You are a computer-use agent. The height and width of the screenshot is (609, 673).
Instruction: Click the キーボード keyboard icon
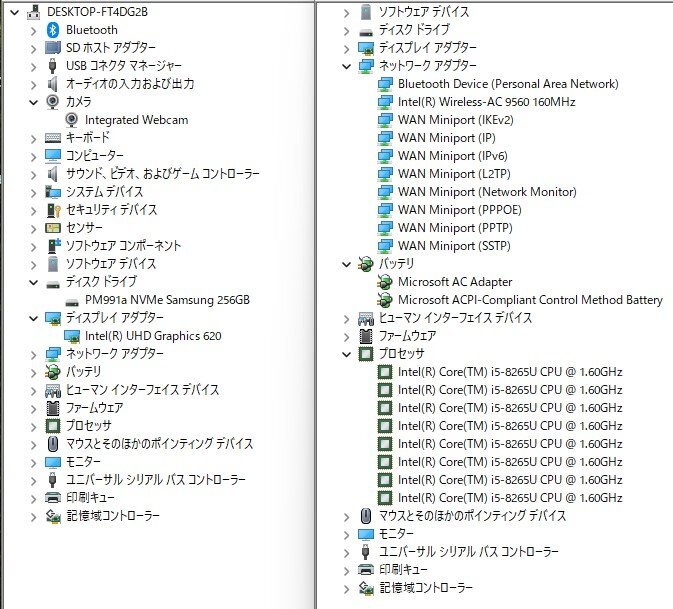coord(52,138)
